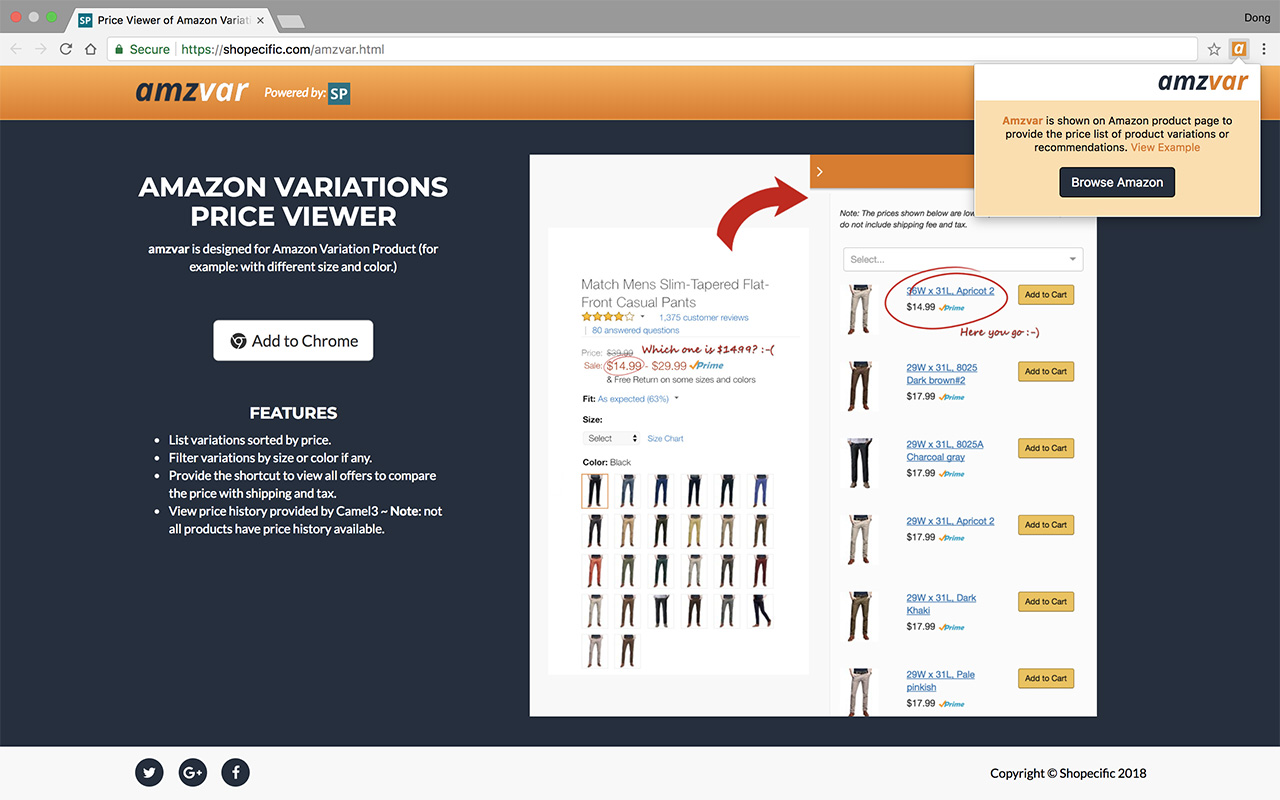This screenshot has width=1280, height=800.
Task: Click the amzvar logo in the page header
Action: coord(192,92)
